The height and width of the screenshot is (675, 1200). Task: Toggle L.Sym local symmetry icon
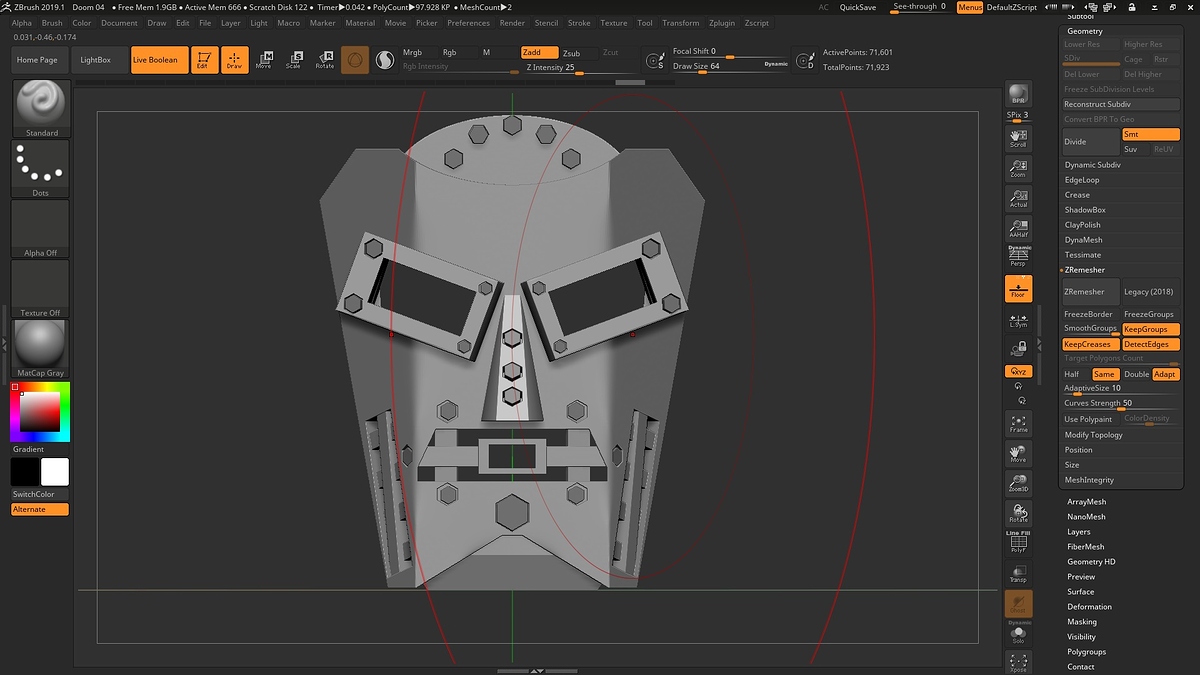pyautogui.click(x=1018, y=319)
